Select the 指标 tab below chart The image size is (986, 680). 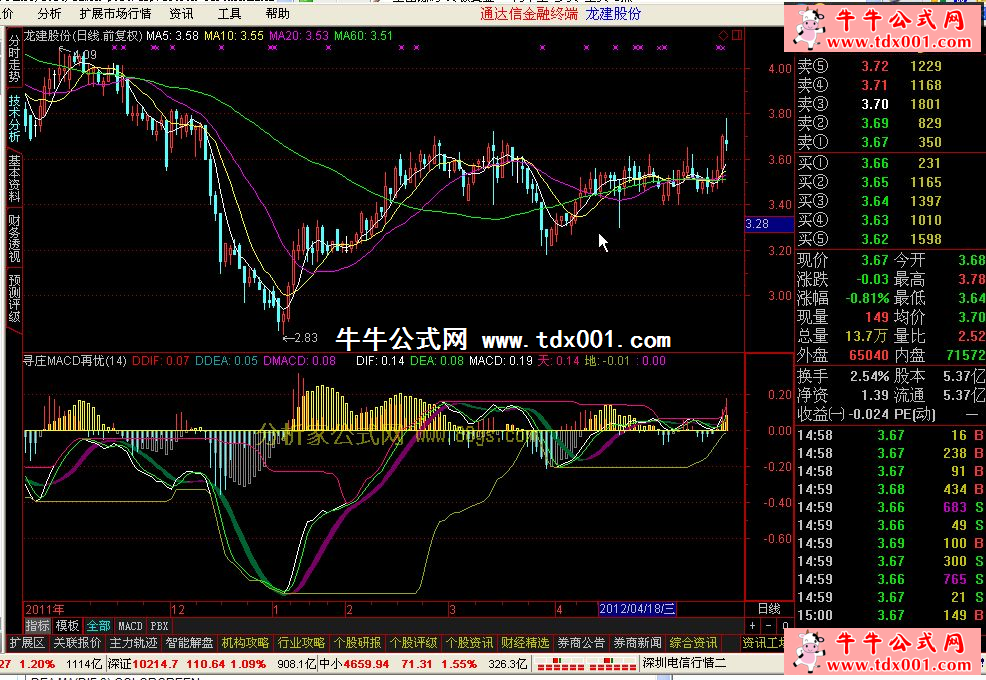(37, 626)
